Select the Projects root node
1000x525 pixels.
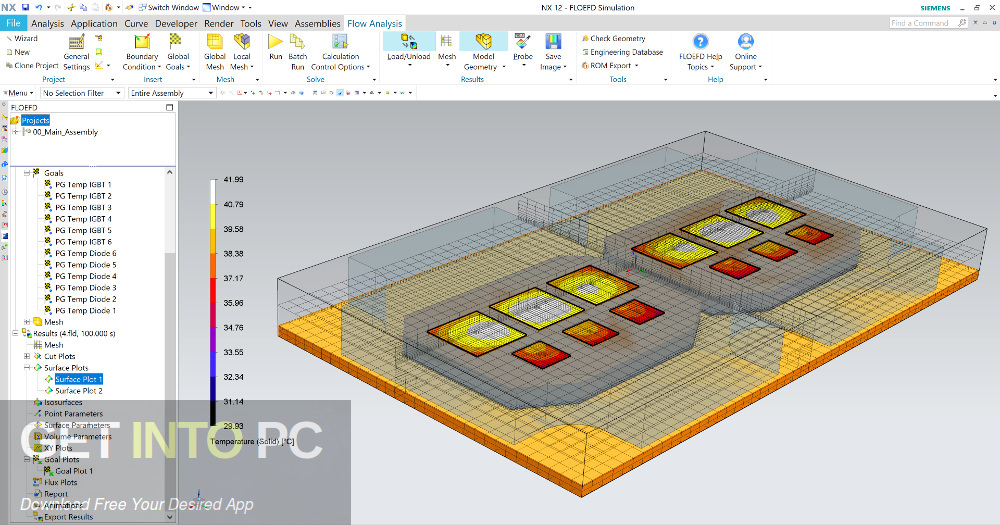click(x=35, y=121)
